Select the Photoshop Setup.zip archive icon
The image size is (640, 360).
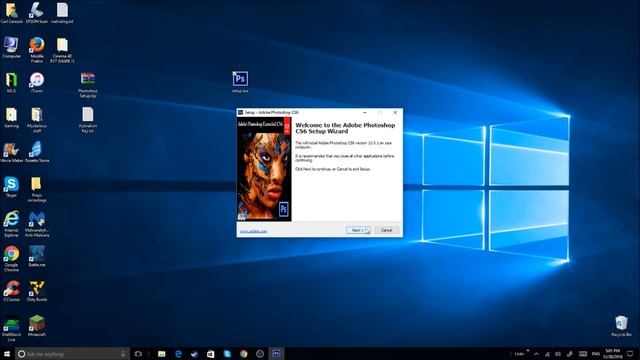click(x=87, y=84)
